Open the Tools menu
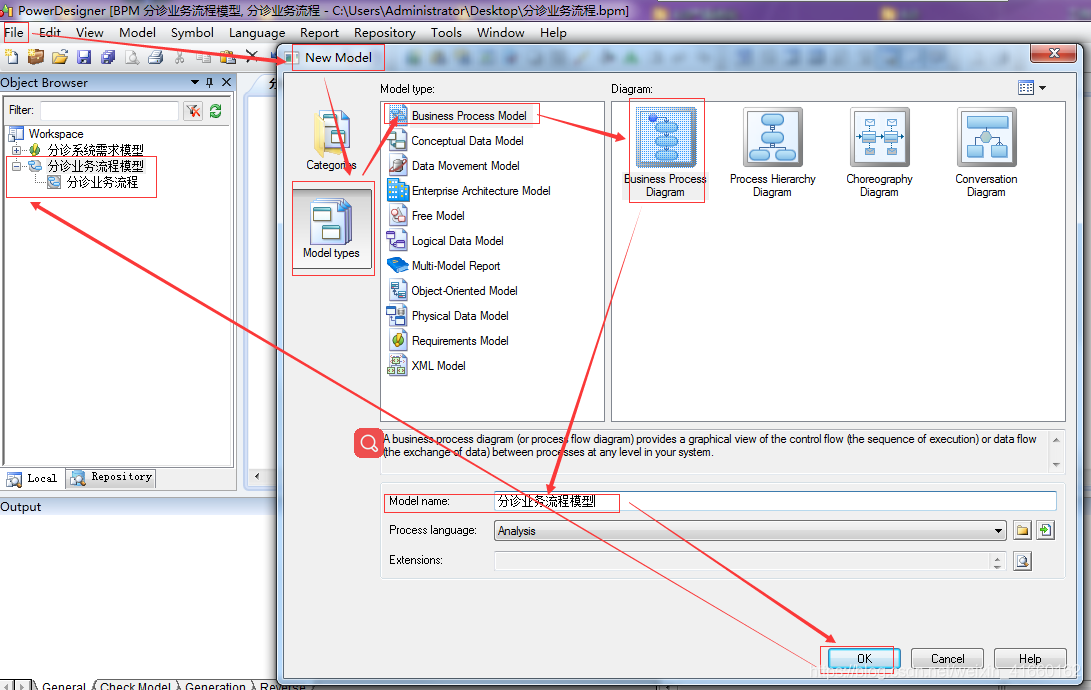The width and height of the screenshot is (1091, 690). 446,33
